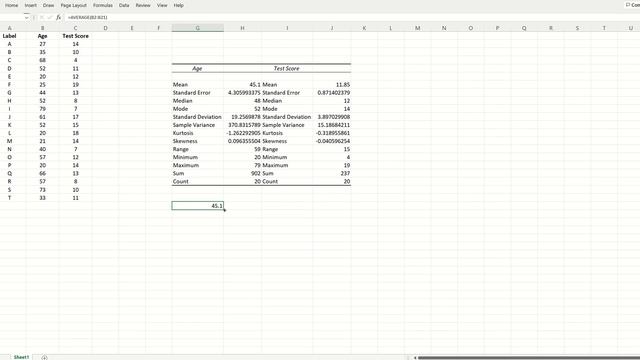The width and height of the screenshot is (640, 360).
Task: Open the Help ribbon tab
Action: click(x=178, y=5)
